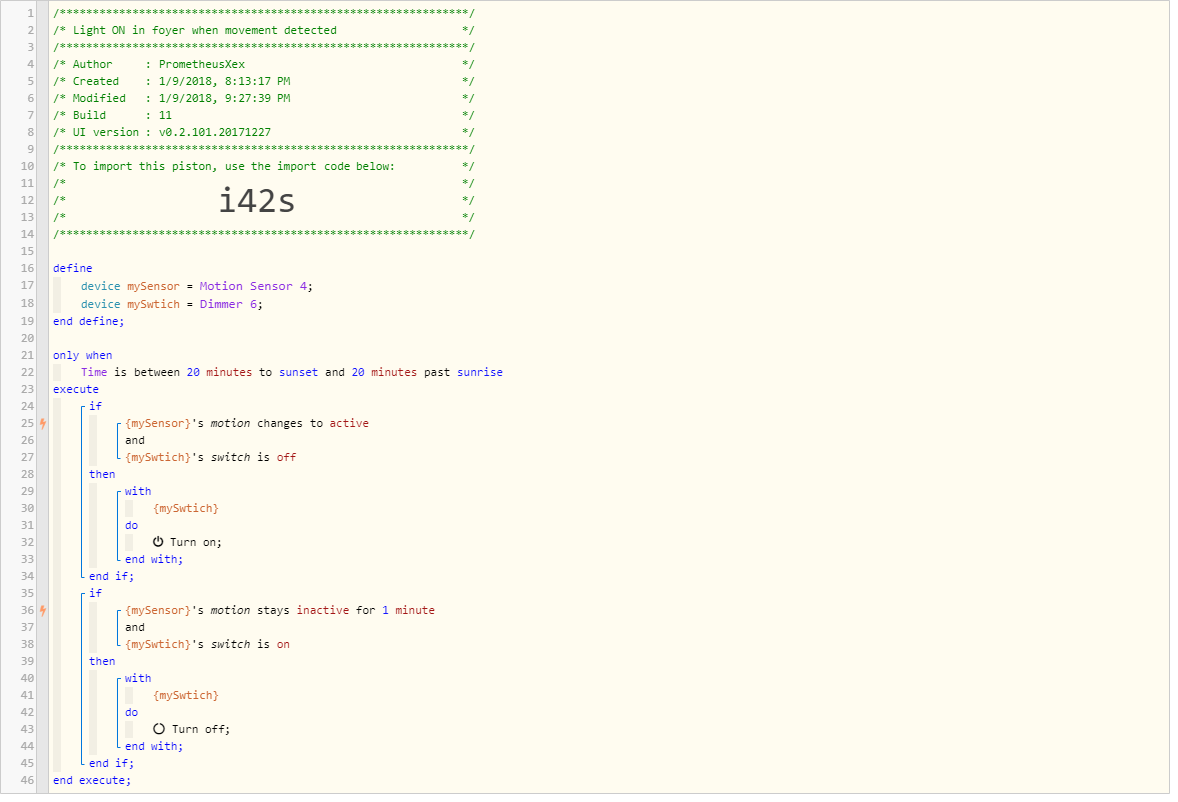Click the 'and' operator on line 26

[135, 441]
